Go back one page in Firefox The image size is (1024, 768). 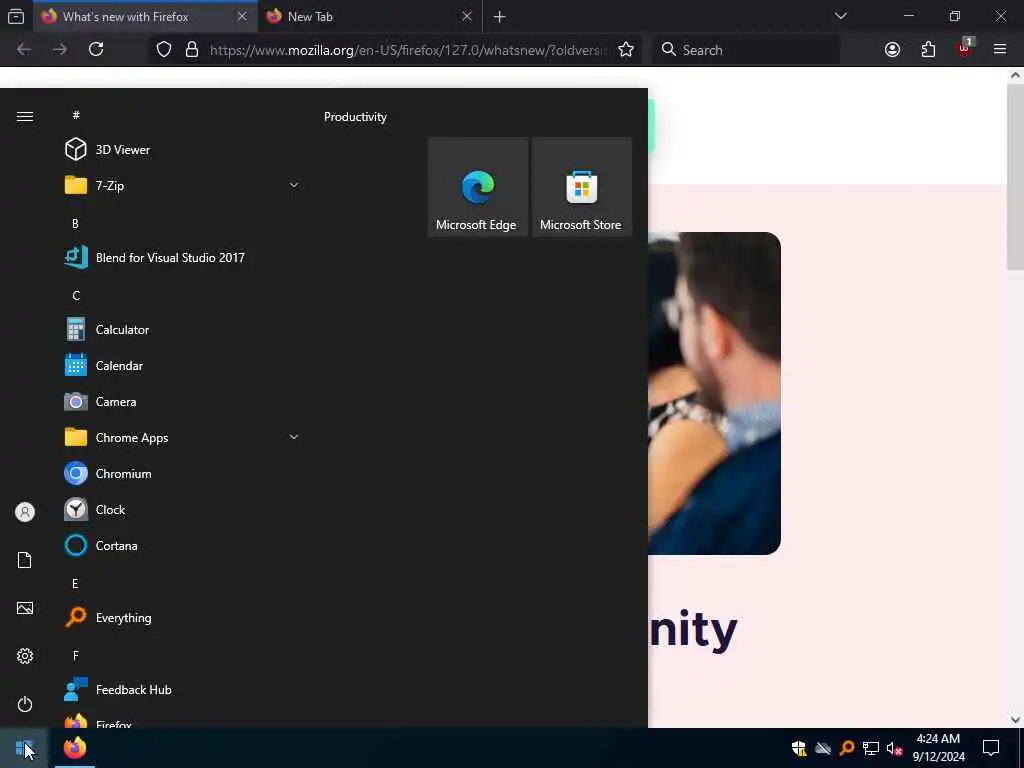click(24, 50)
